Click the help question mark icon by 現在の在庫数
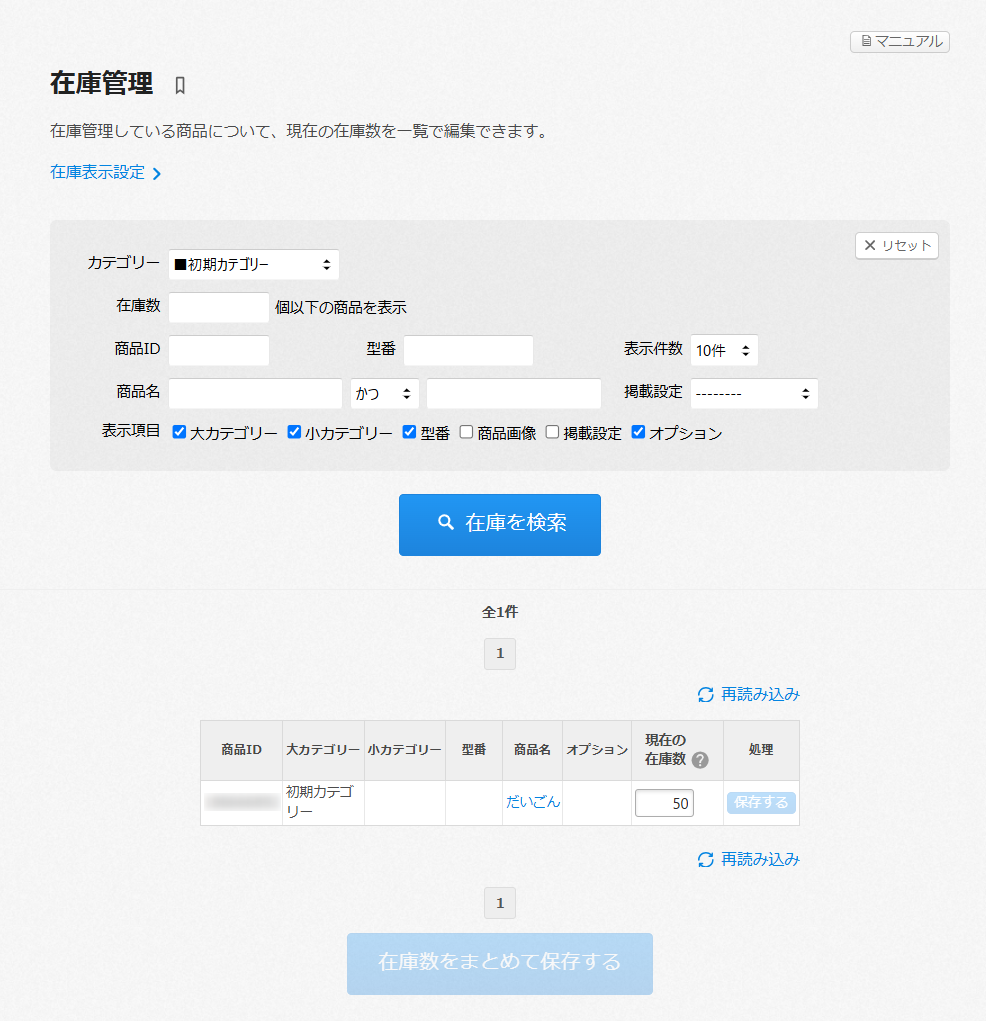Viewport: 986px width, 1021px height. (x=700, y=760)
